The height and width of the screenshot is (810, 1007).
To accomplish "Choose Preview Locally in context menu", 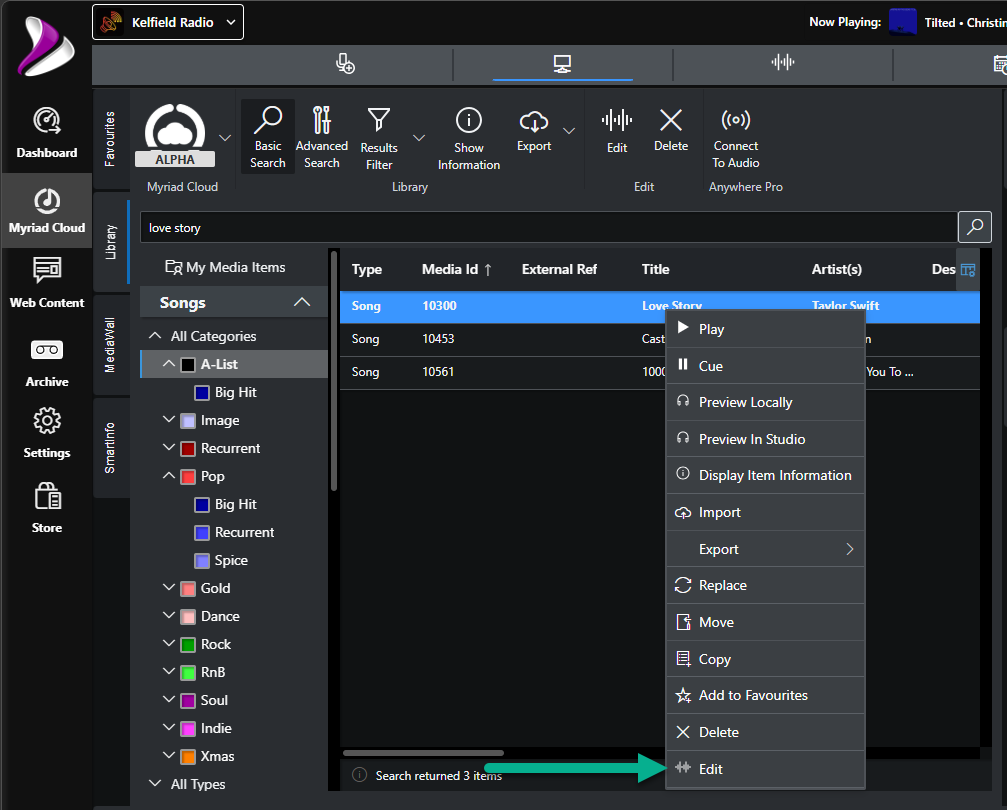I will click(765, 402).
